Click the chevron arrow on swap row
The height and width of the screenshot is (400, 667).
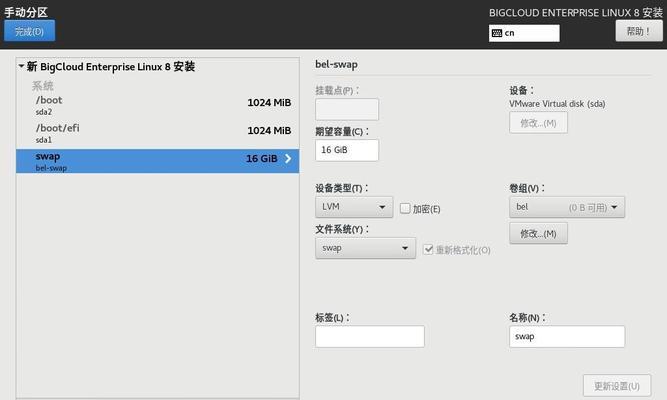(288, 159)
